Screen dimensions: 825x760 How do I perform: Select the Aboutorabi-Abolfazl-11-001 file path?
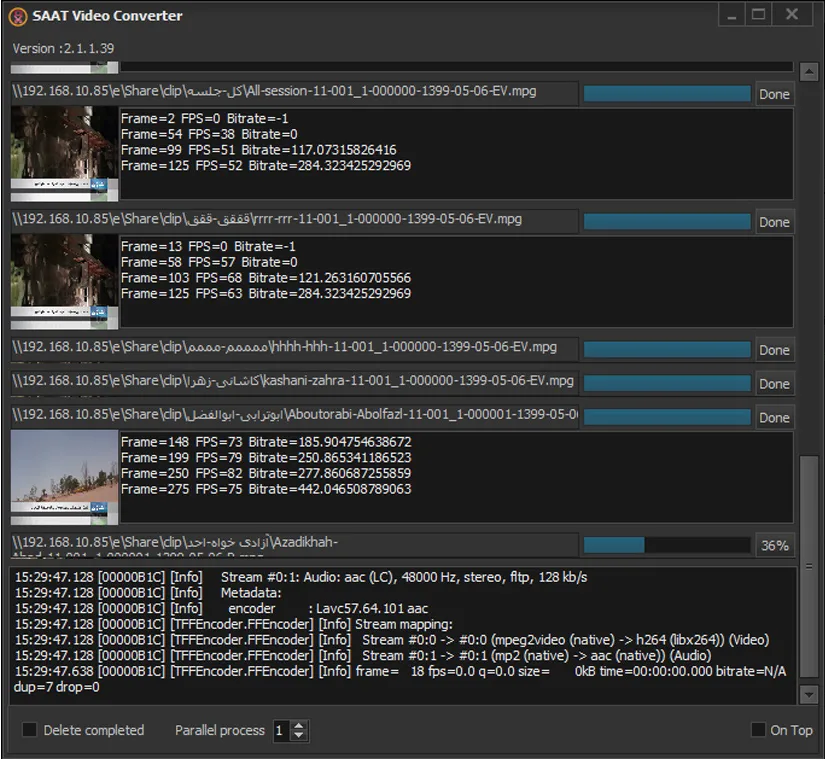(294, 415)
